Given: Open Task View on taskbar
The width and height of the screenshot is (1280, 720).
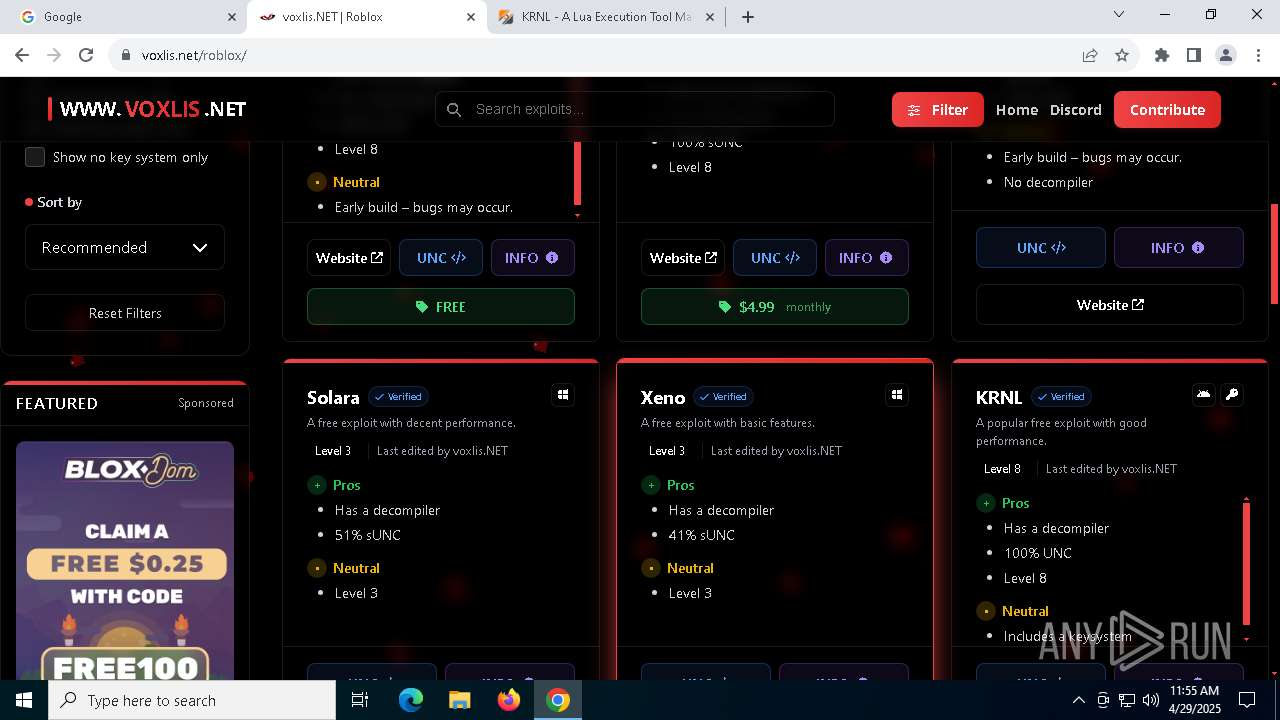Looking at the screenshot, I should pyautogui.click(x=360, y=700).
